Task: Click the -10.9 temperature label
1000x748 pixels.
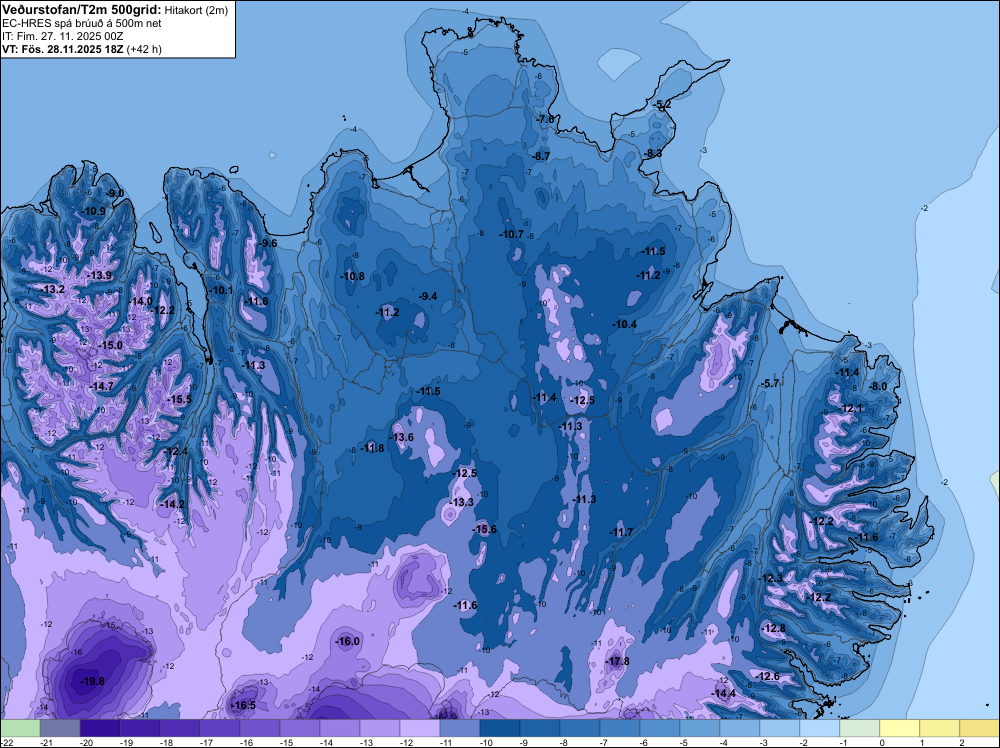Action: 95,210
